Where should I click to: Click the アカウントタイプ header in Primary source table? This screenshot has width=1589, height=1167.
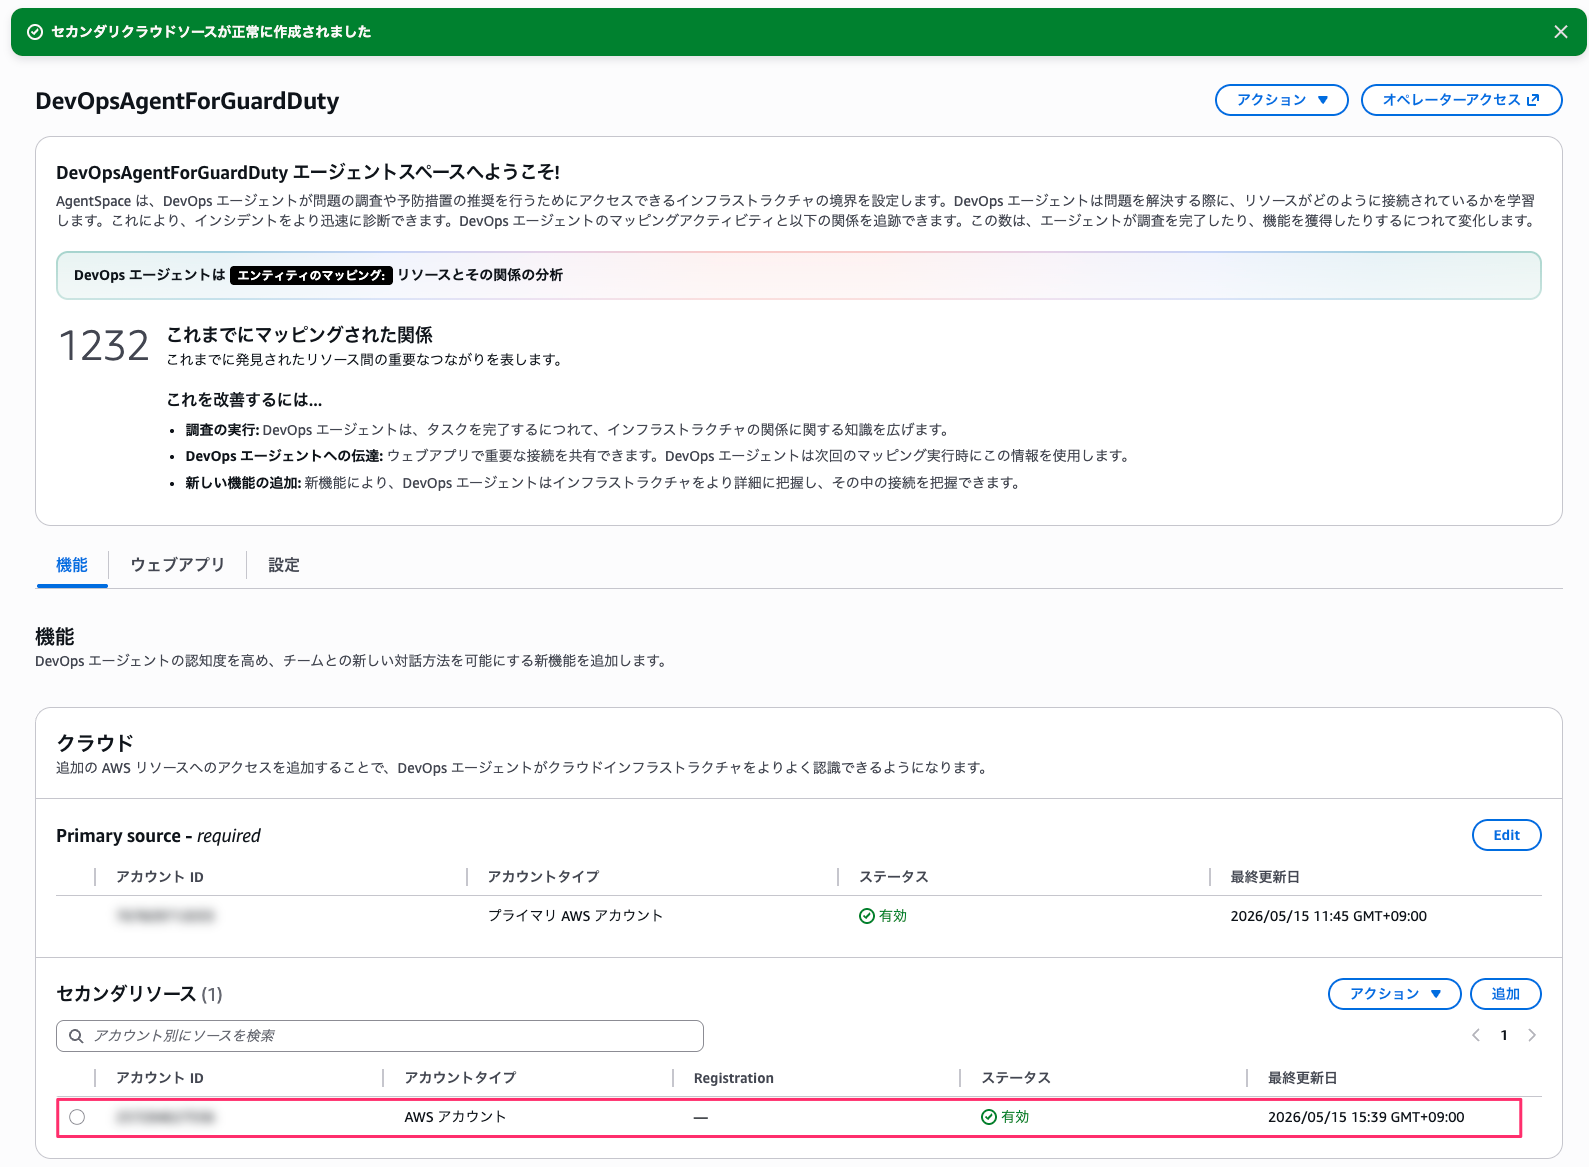(543, 877)
